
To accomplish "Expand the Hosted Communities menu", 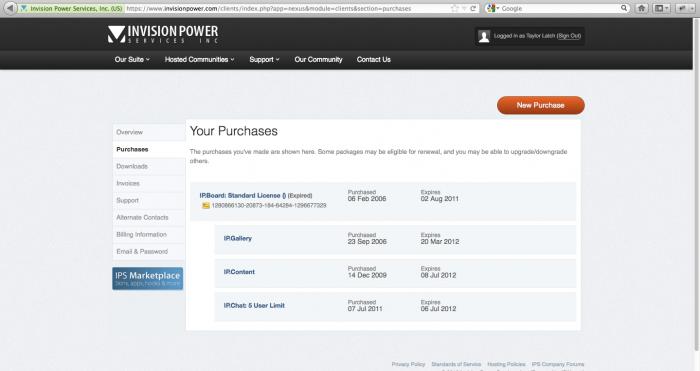I will tap(200, 59).
